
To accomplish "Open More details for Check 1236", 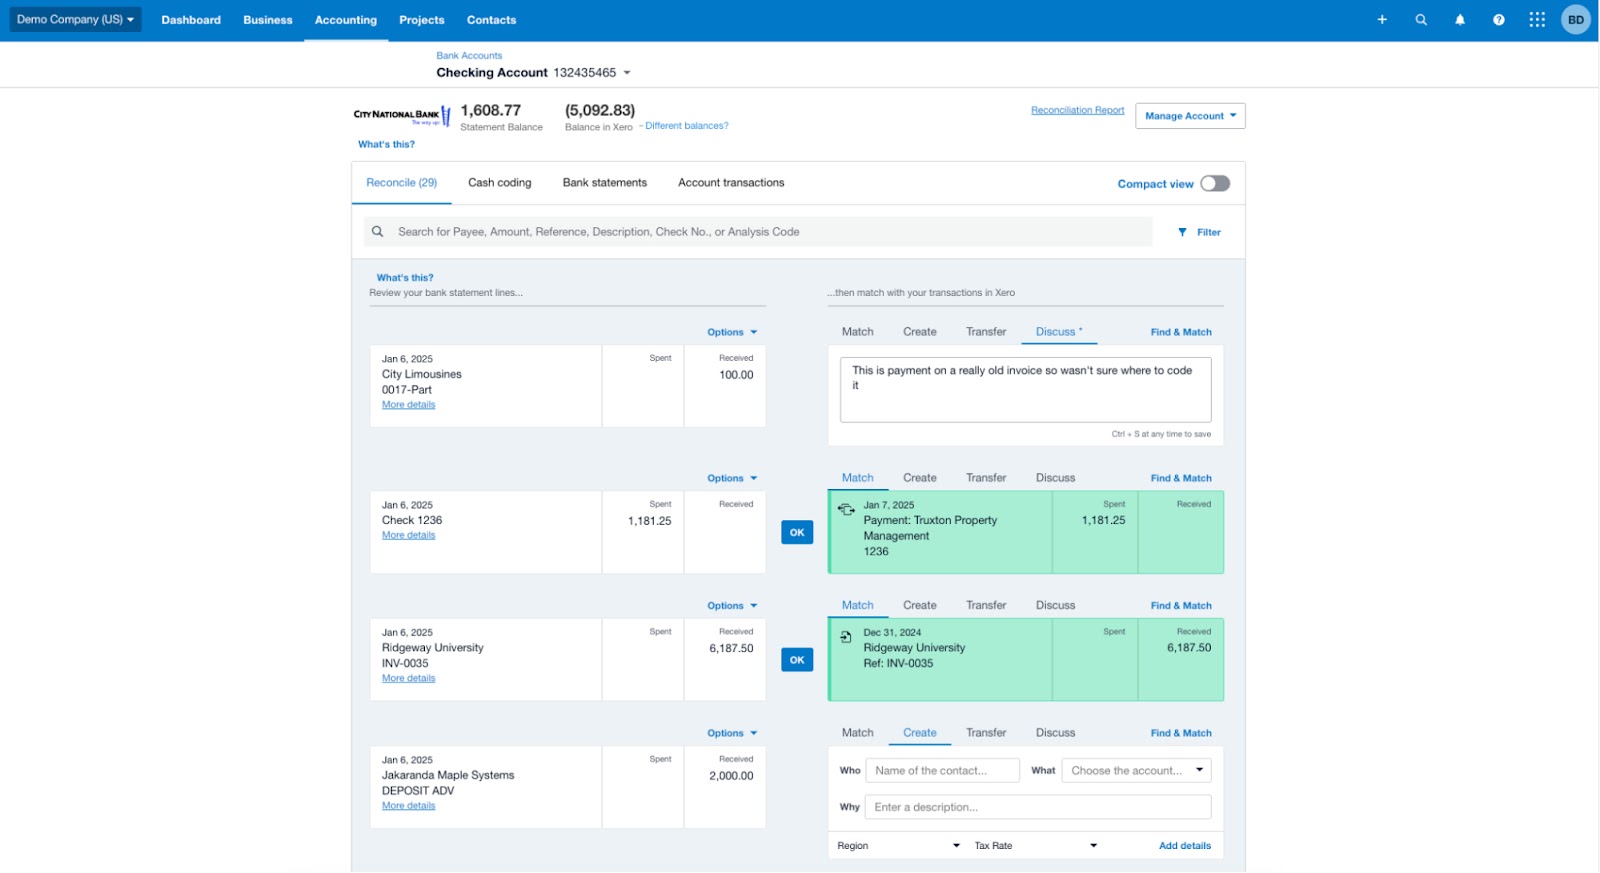I will pyautogui.click(x=408, y=535).
